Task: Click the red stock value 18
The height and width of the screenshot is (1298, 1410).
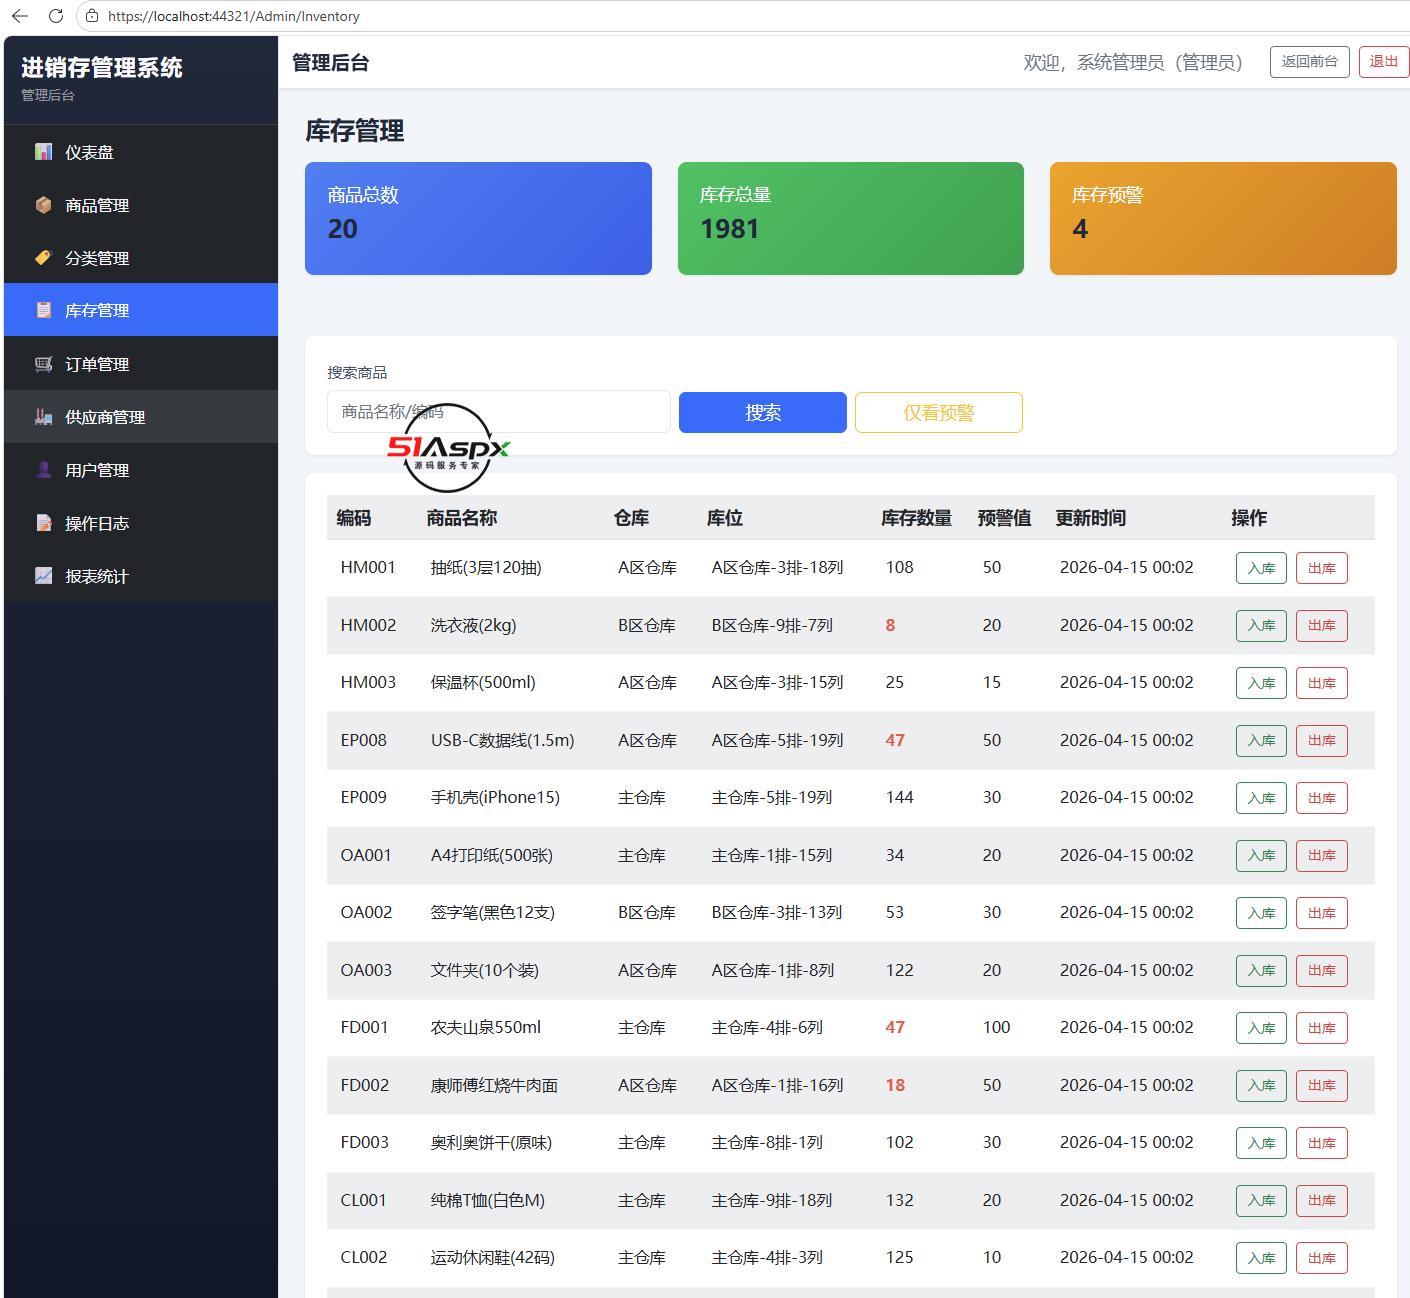Action: (x=895, y=1085)
